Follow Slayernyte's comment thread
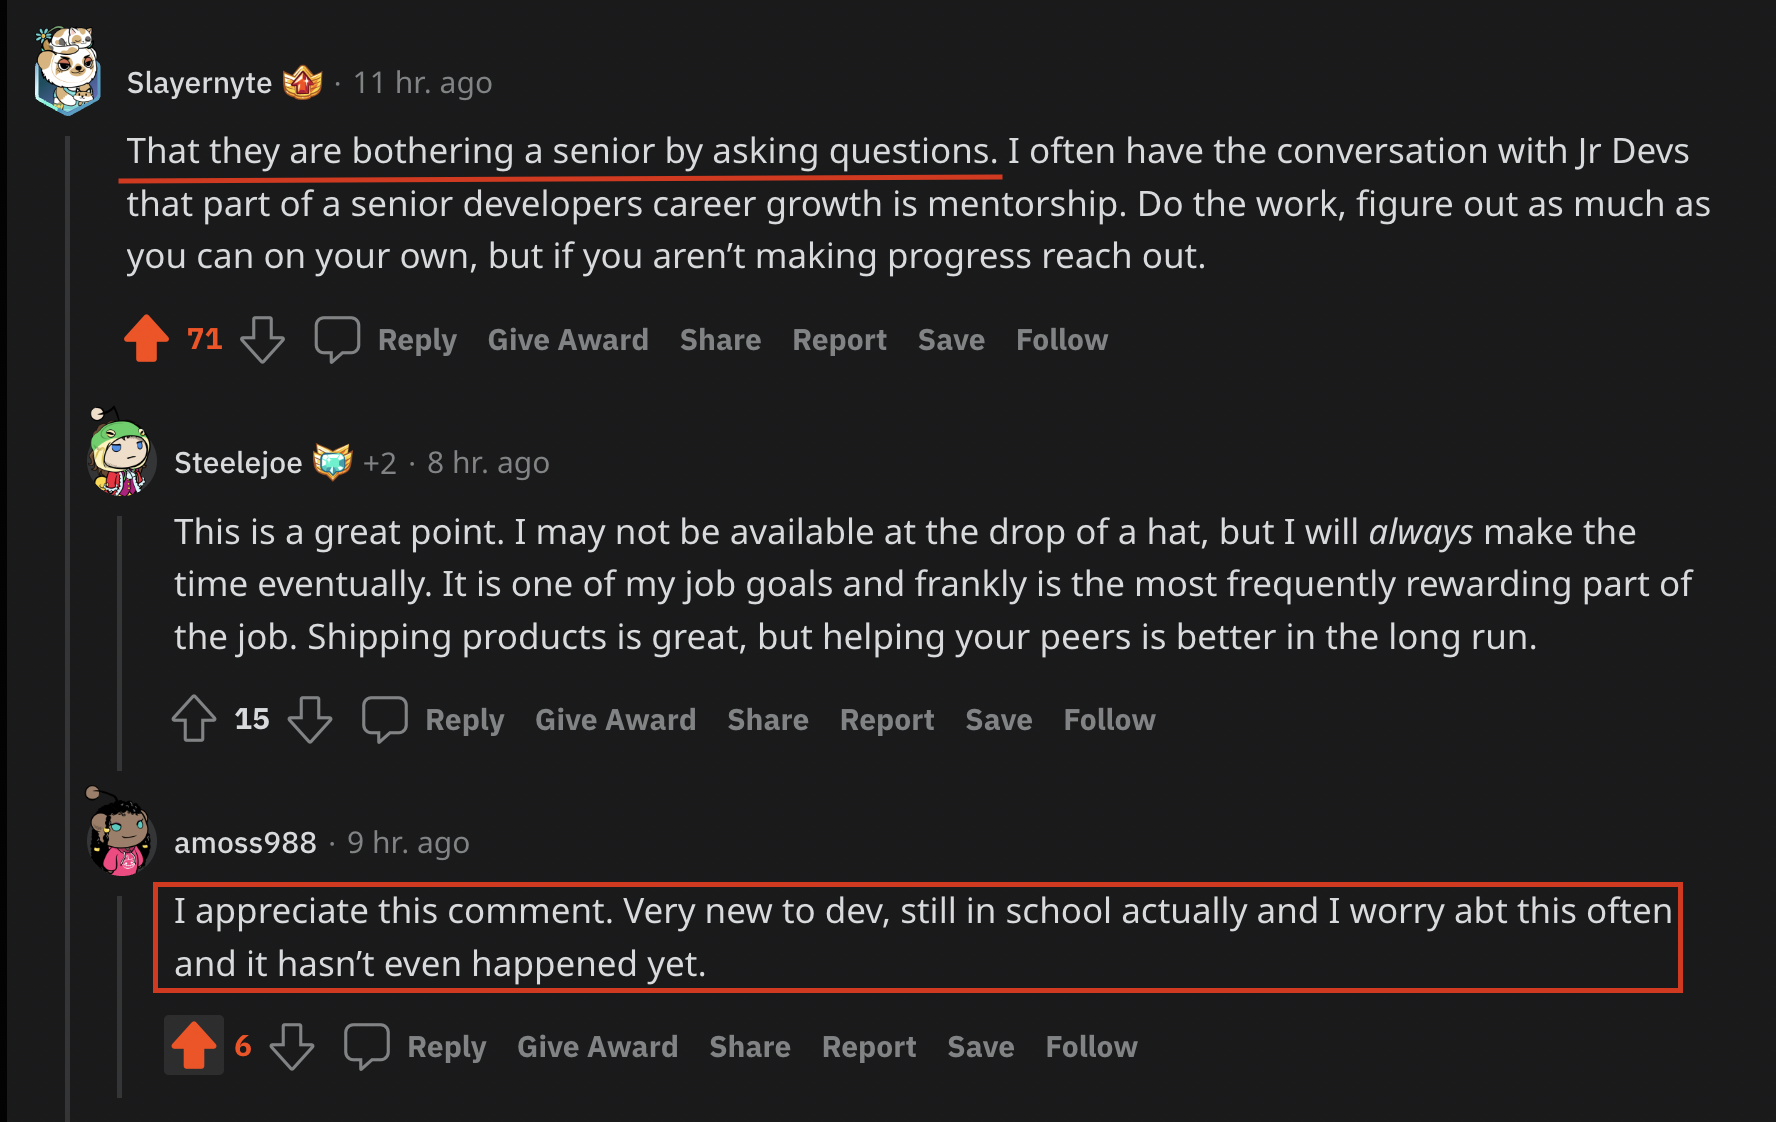 1061,339
